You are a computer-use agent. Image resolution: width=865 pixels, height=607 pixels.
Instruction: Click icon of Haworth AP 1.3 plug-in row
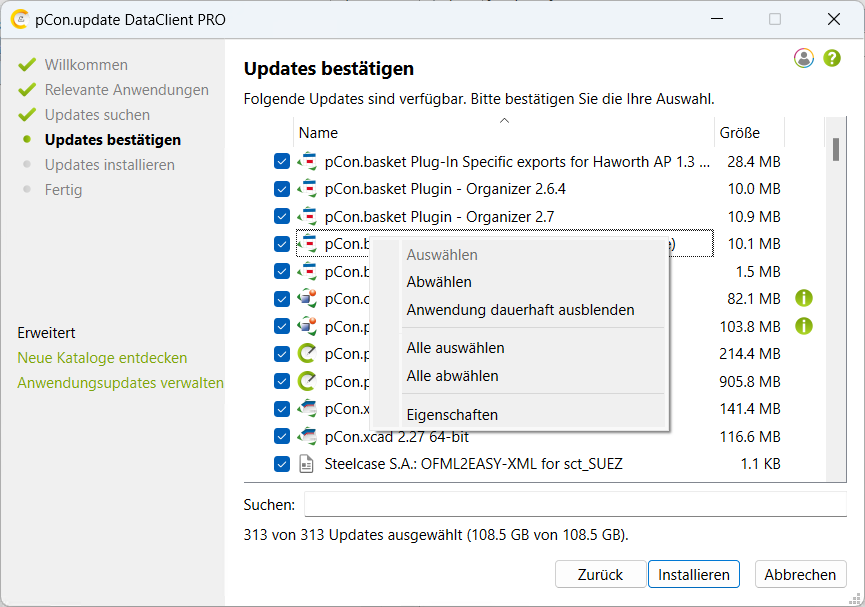tap(307, 162)
